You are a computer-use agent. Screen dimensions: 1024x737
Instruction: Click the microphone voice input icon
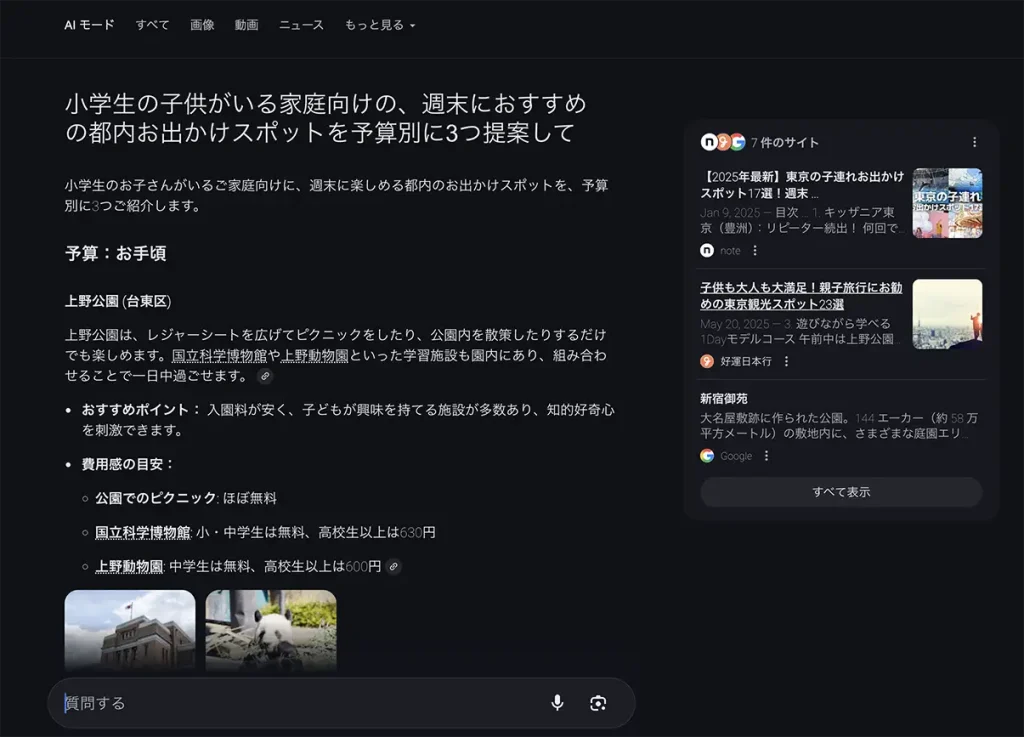pyautogui.click(x=557, y=702)
